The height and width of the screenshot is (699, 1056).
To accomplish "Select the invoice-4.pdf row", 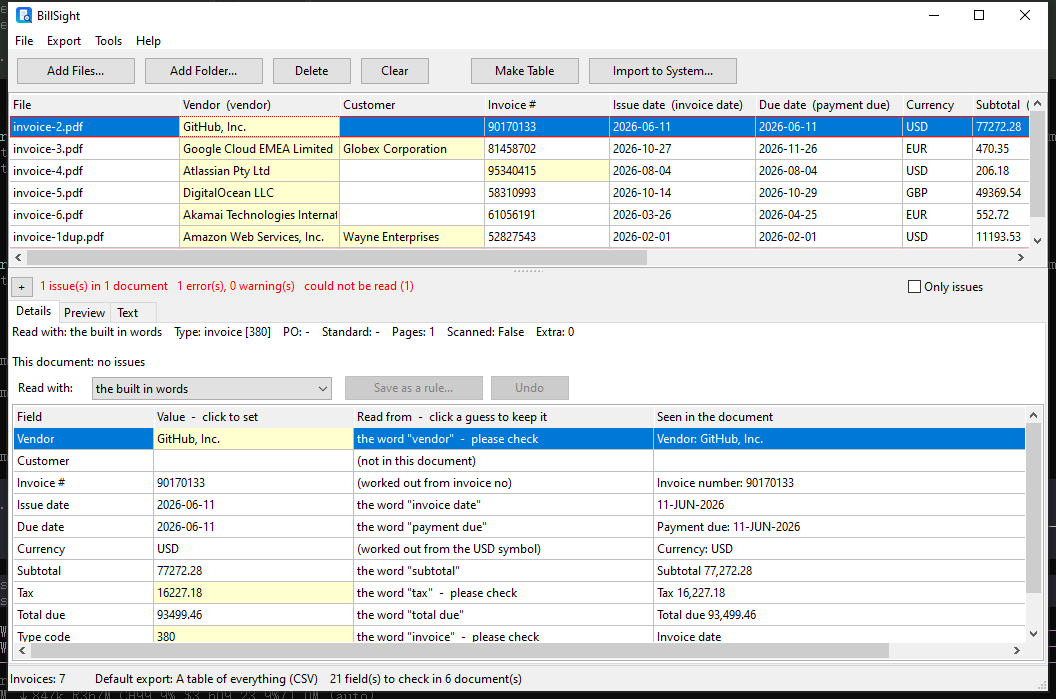I will tap(519, 171).
